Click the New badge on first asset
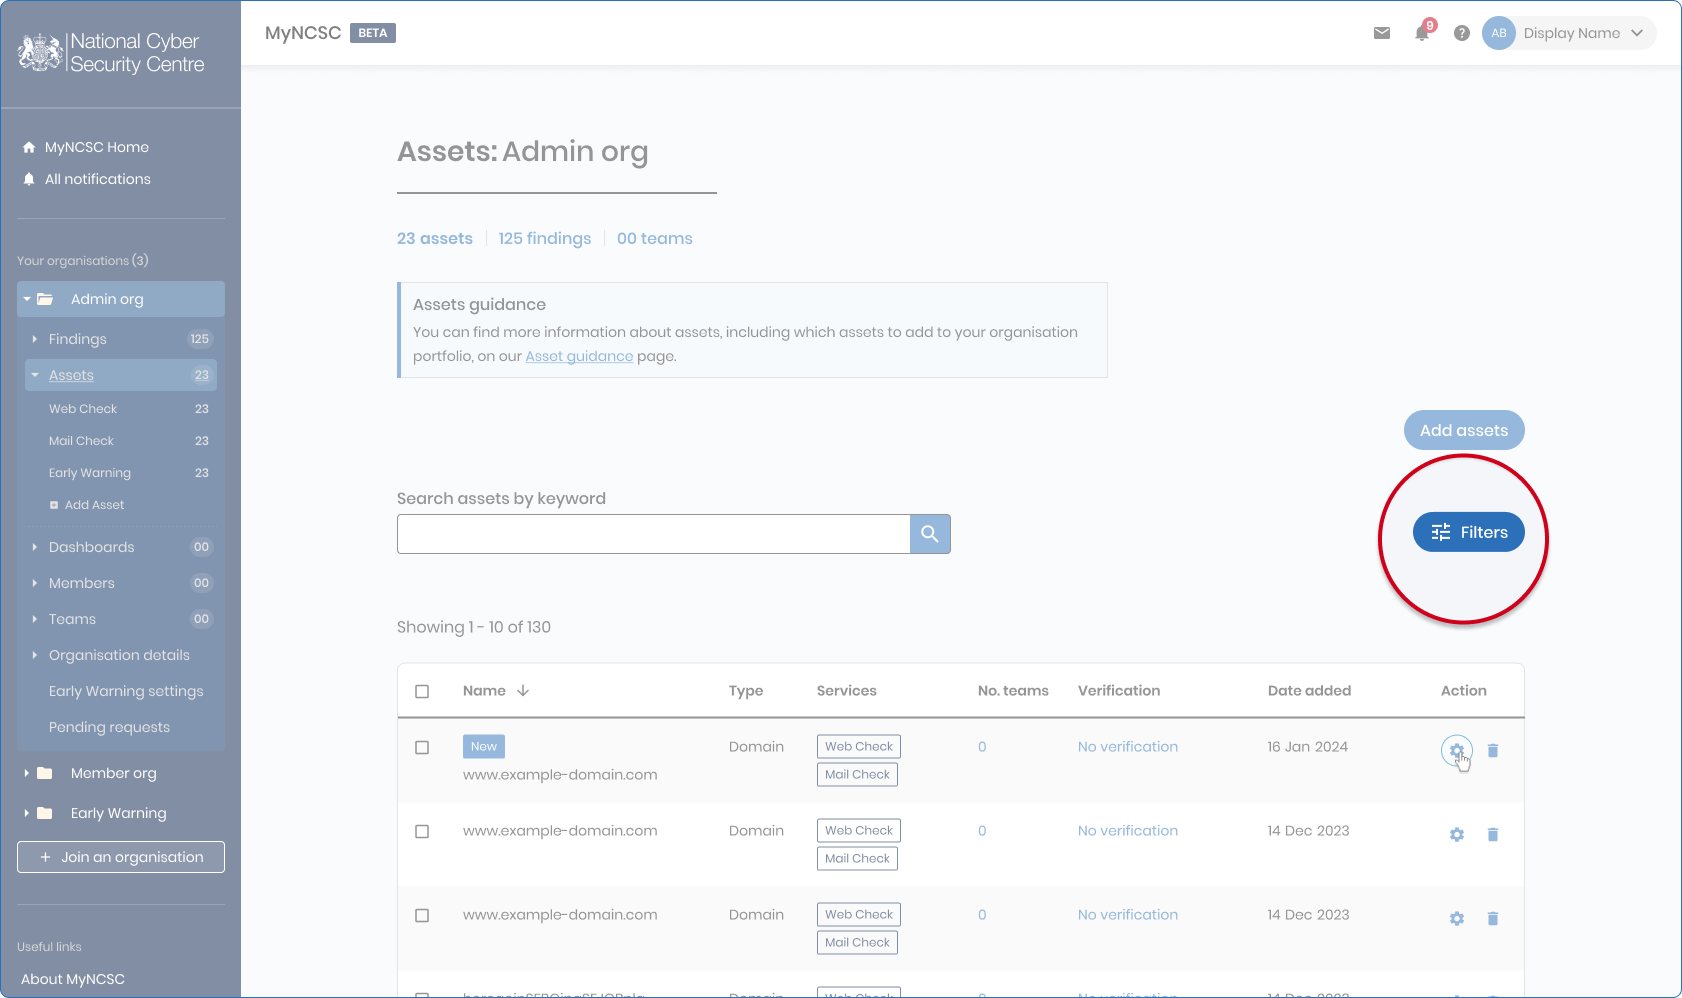The width and height of the screenshot is (1682, 998). 484,746
